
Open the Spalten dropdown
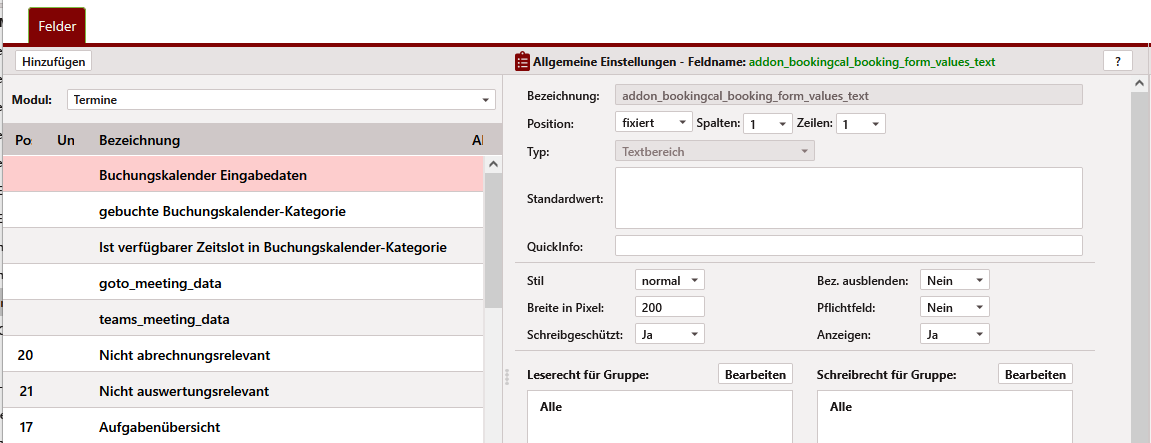click(766, 124)
